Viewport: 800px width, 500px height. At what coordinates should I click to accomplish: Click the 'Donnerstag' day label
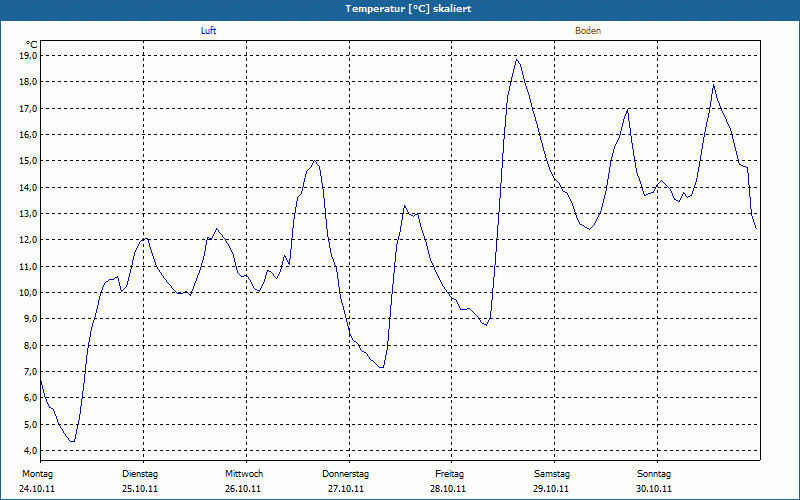pos(345,474)
